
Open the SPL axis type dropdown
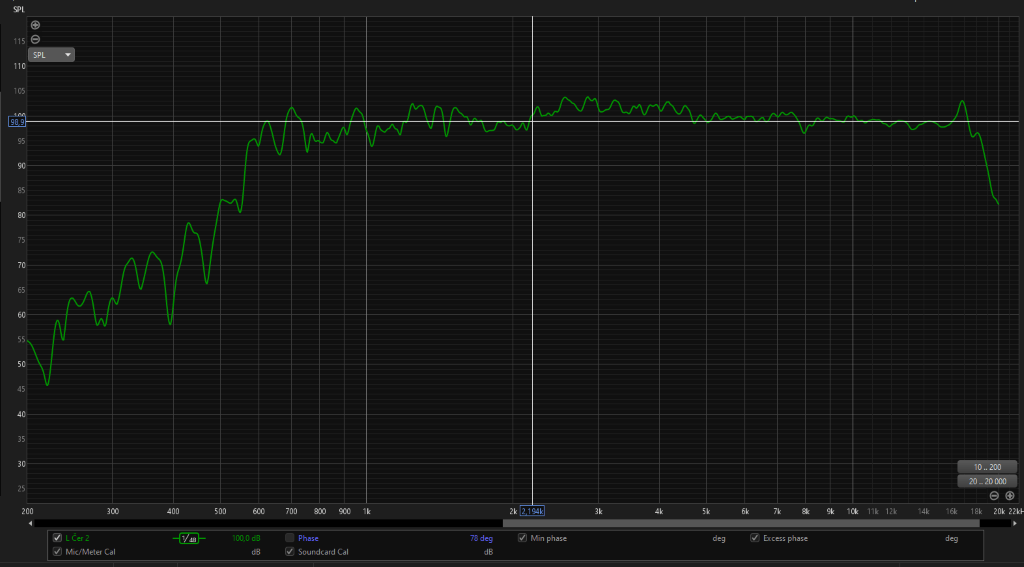tap(51, 55)
